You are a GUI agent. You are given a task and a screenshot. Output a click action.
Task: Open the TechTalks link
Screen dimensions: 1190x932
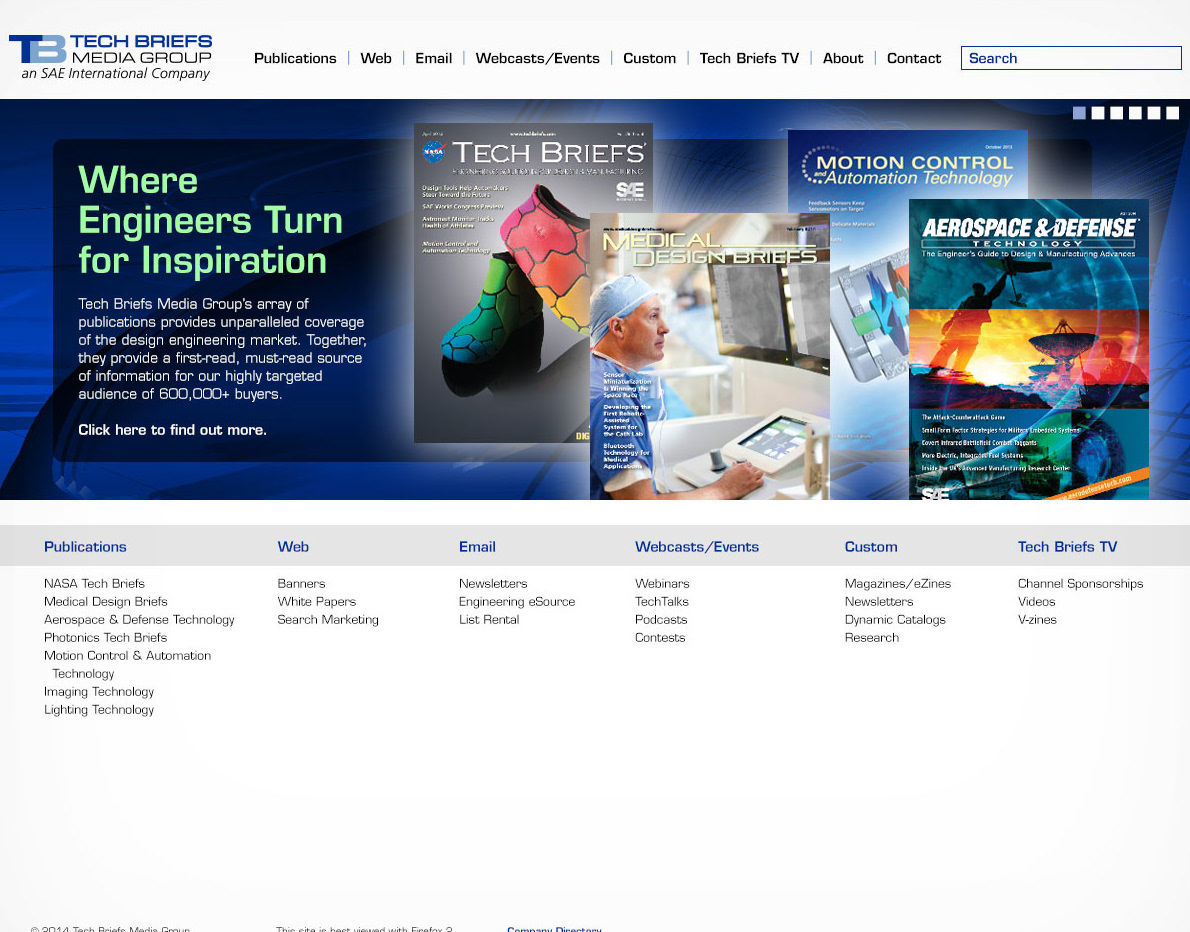pos(662,601)
